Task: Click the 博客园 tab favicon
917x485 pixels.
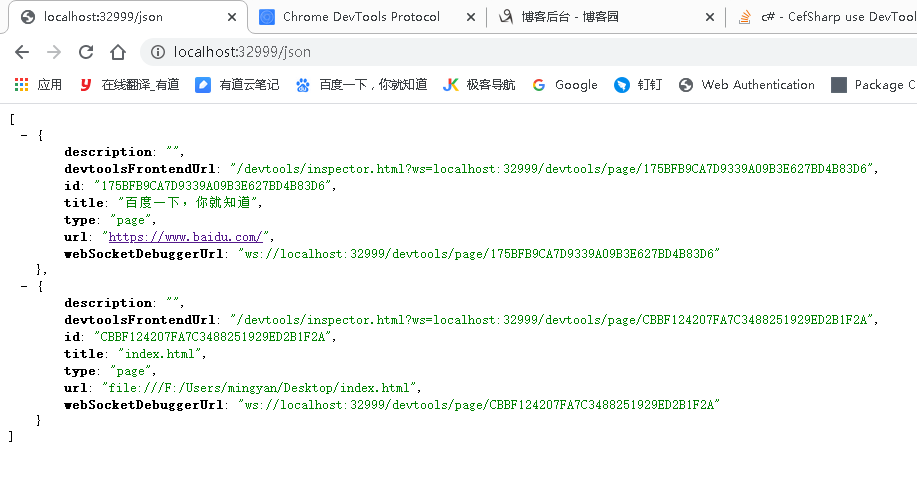Action: coord(505,17)
